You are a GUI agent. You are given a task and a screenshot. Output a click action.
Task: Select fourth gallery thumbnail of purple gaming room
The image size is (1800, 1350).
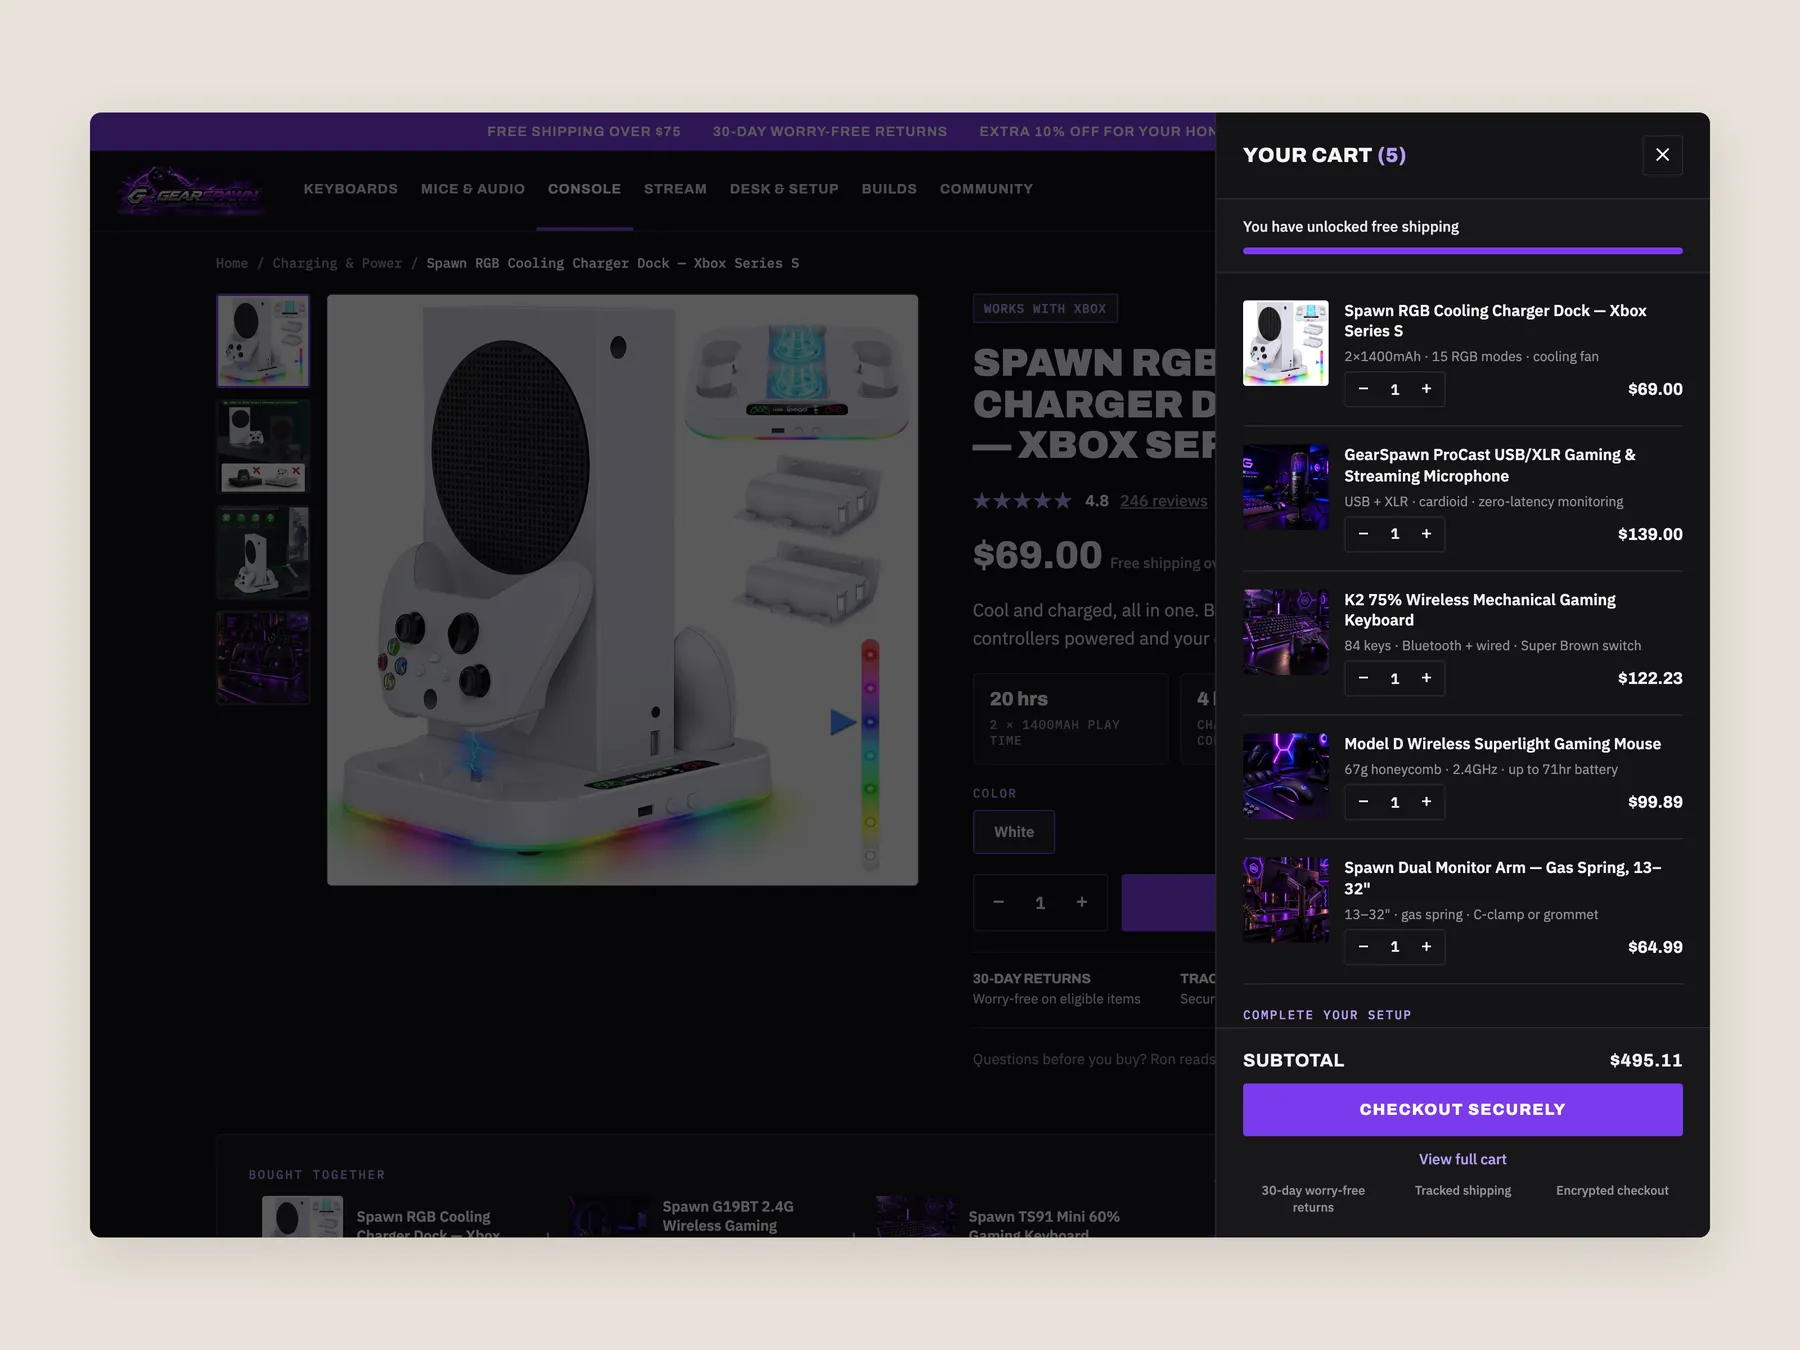263,658
